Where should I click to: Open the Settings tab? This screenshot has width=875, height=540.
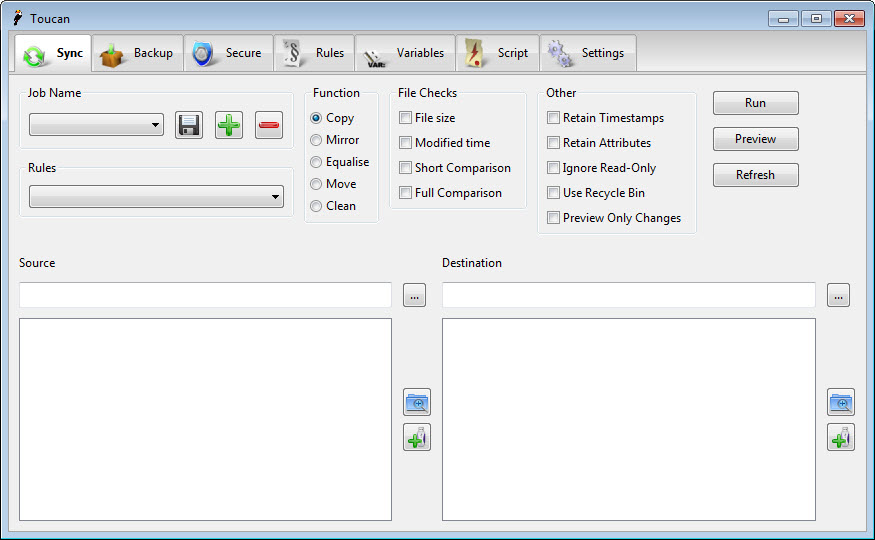(588, 54)
